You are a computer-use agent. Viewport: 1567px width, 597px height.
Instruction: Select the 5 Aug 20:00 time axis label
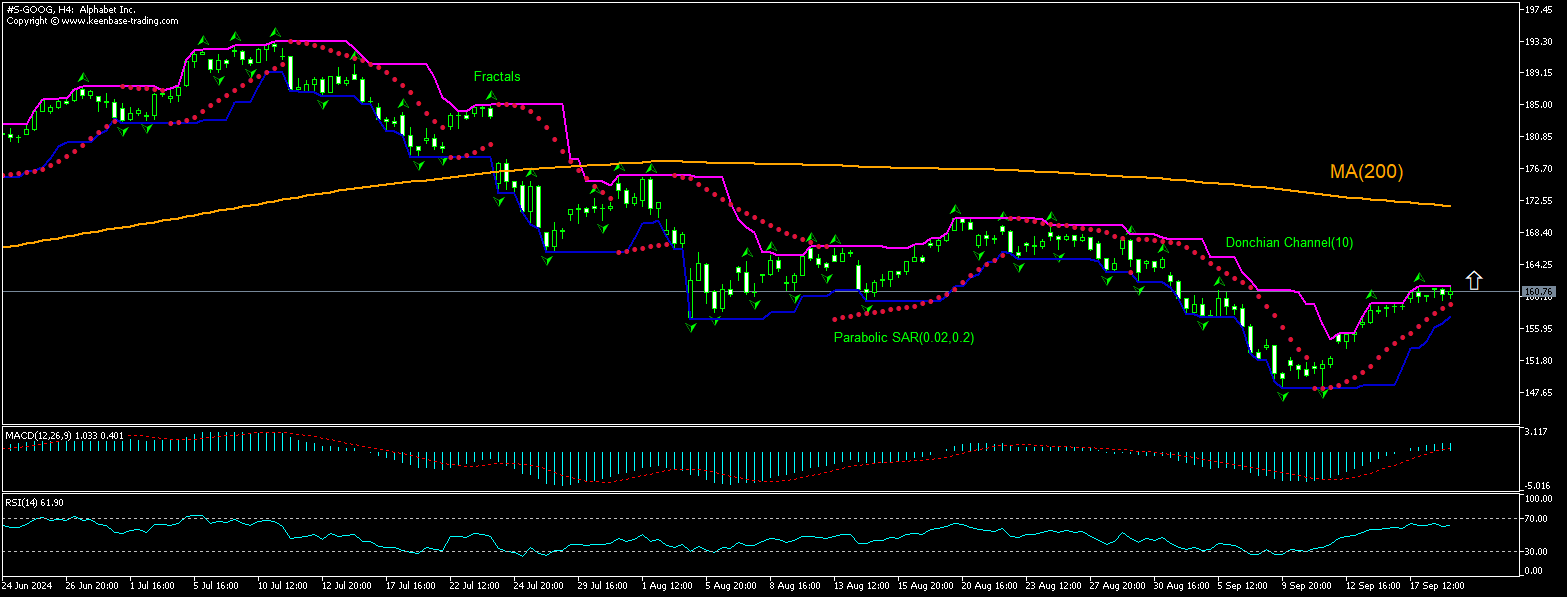tap(729, 583)
